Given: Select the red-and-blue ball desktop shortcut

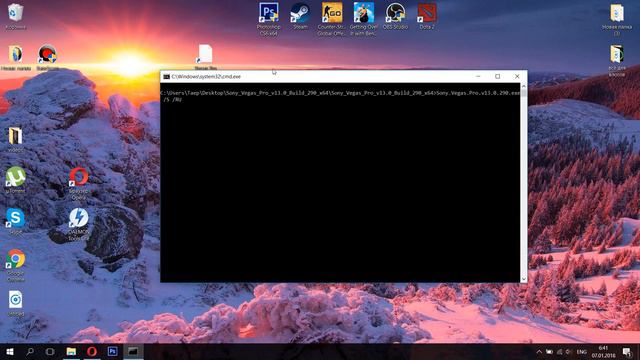Looking at the screenshot, I should tap(47, 57).
